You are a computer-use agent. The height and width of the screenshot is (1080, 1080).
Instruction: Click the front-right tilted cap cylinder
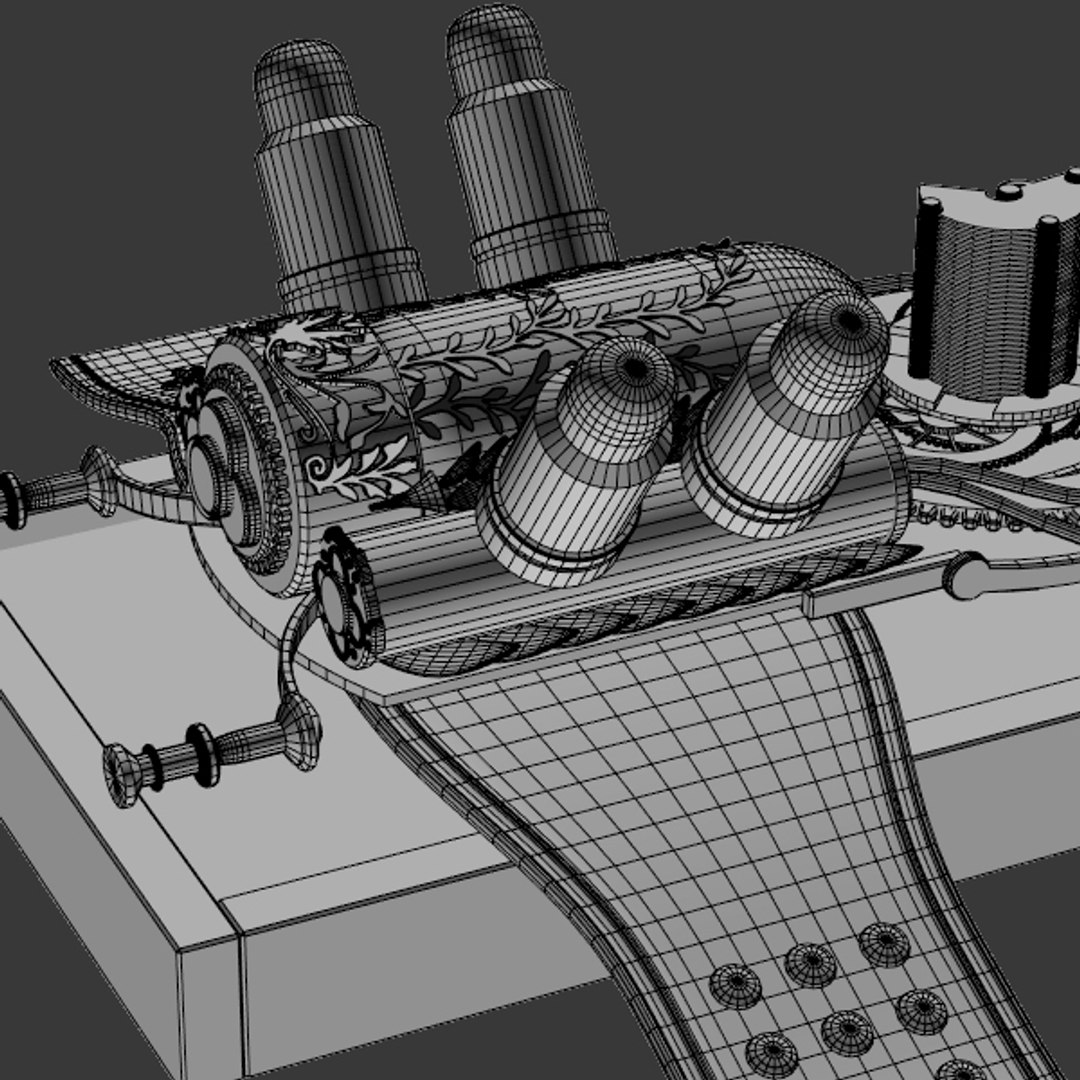[785, 413]
